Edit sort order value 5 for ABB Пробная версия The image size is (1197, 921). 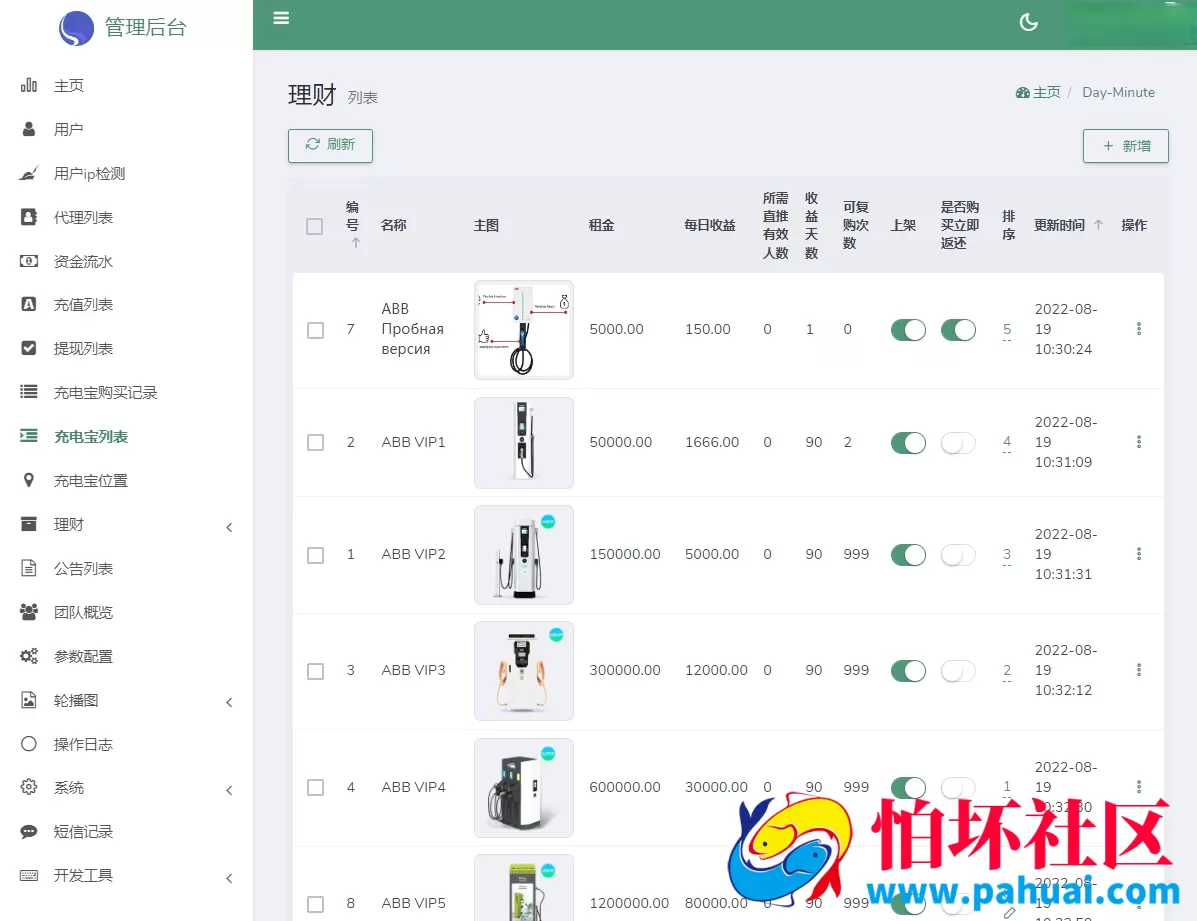(x=1007, y=329)
